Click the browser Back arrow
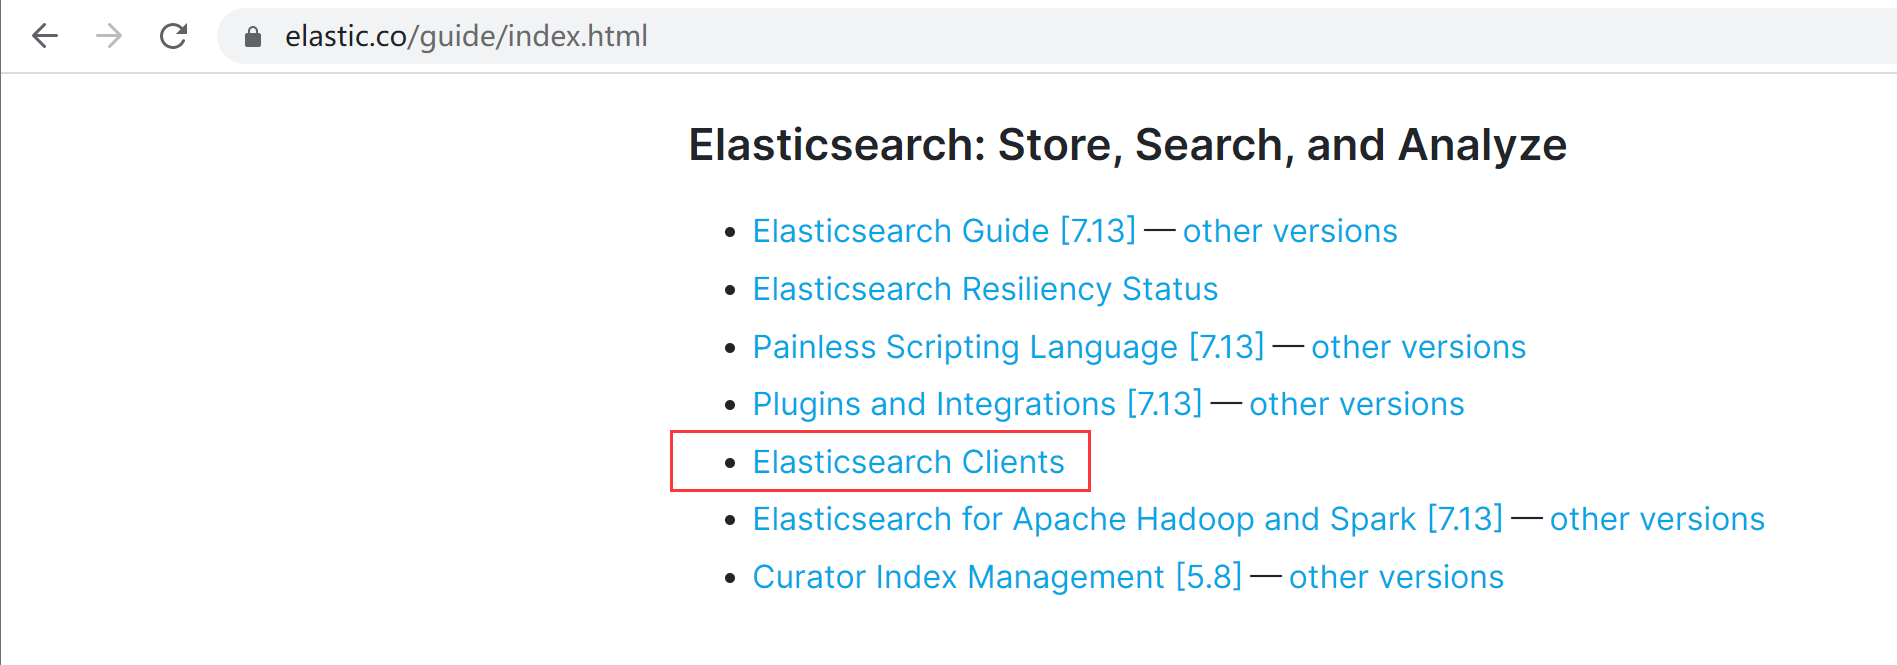Image resolution: width=1897 pixels, height=665 pixels. point(45,37)
